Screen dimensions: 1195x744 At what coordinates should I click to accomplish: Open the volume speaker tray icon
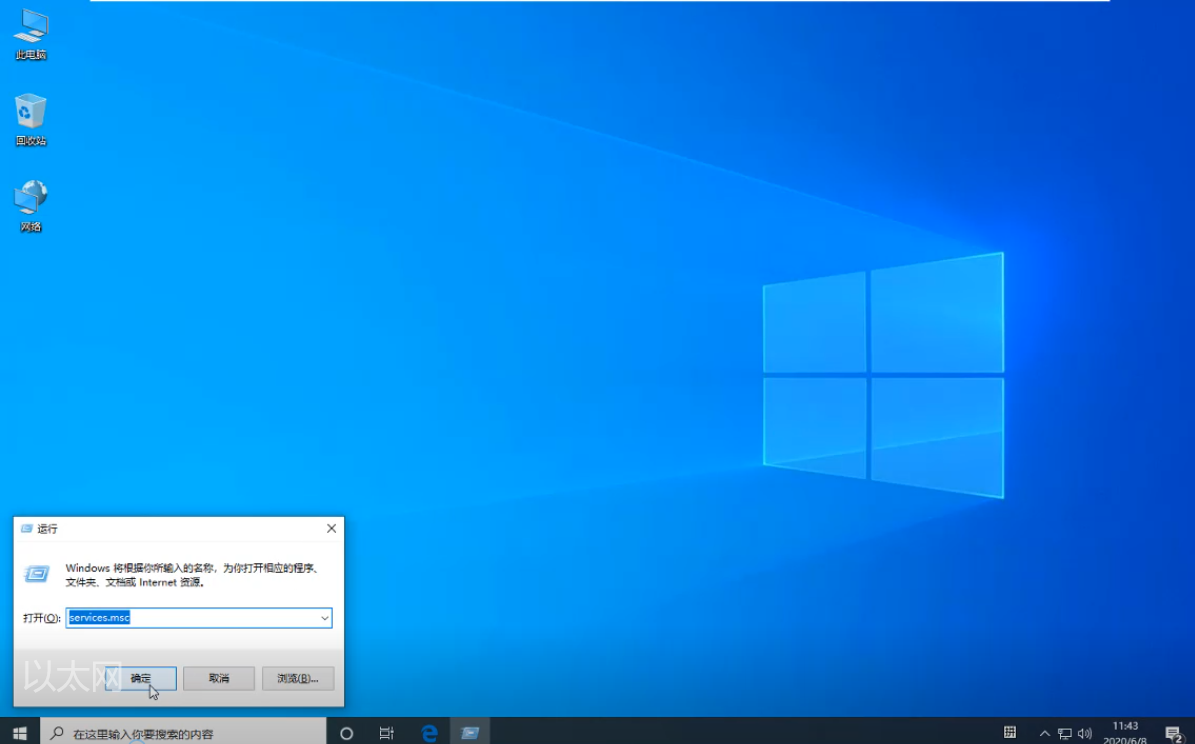(x=1085, y=733)
